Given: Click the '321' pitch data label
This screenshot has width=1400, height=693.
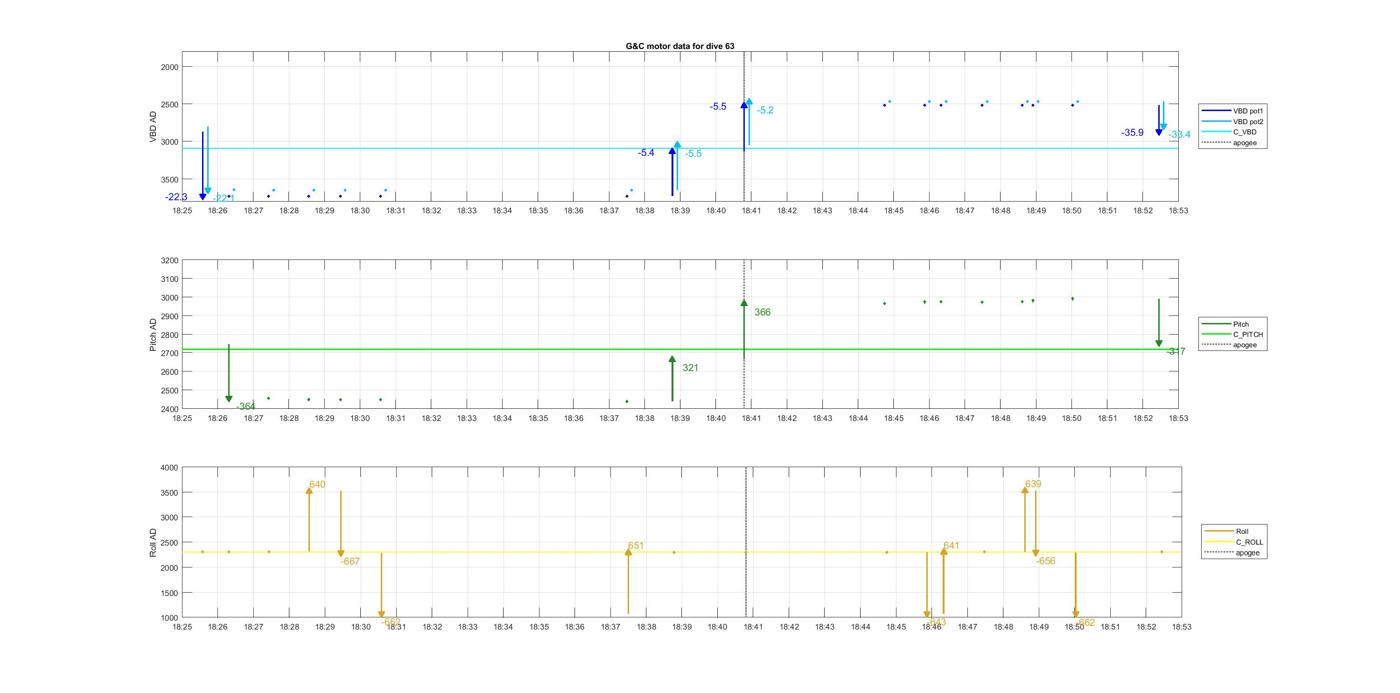Looking at the screenshot, I should 690,368.
